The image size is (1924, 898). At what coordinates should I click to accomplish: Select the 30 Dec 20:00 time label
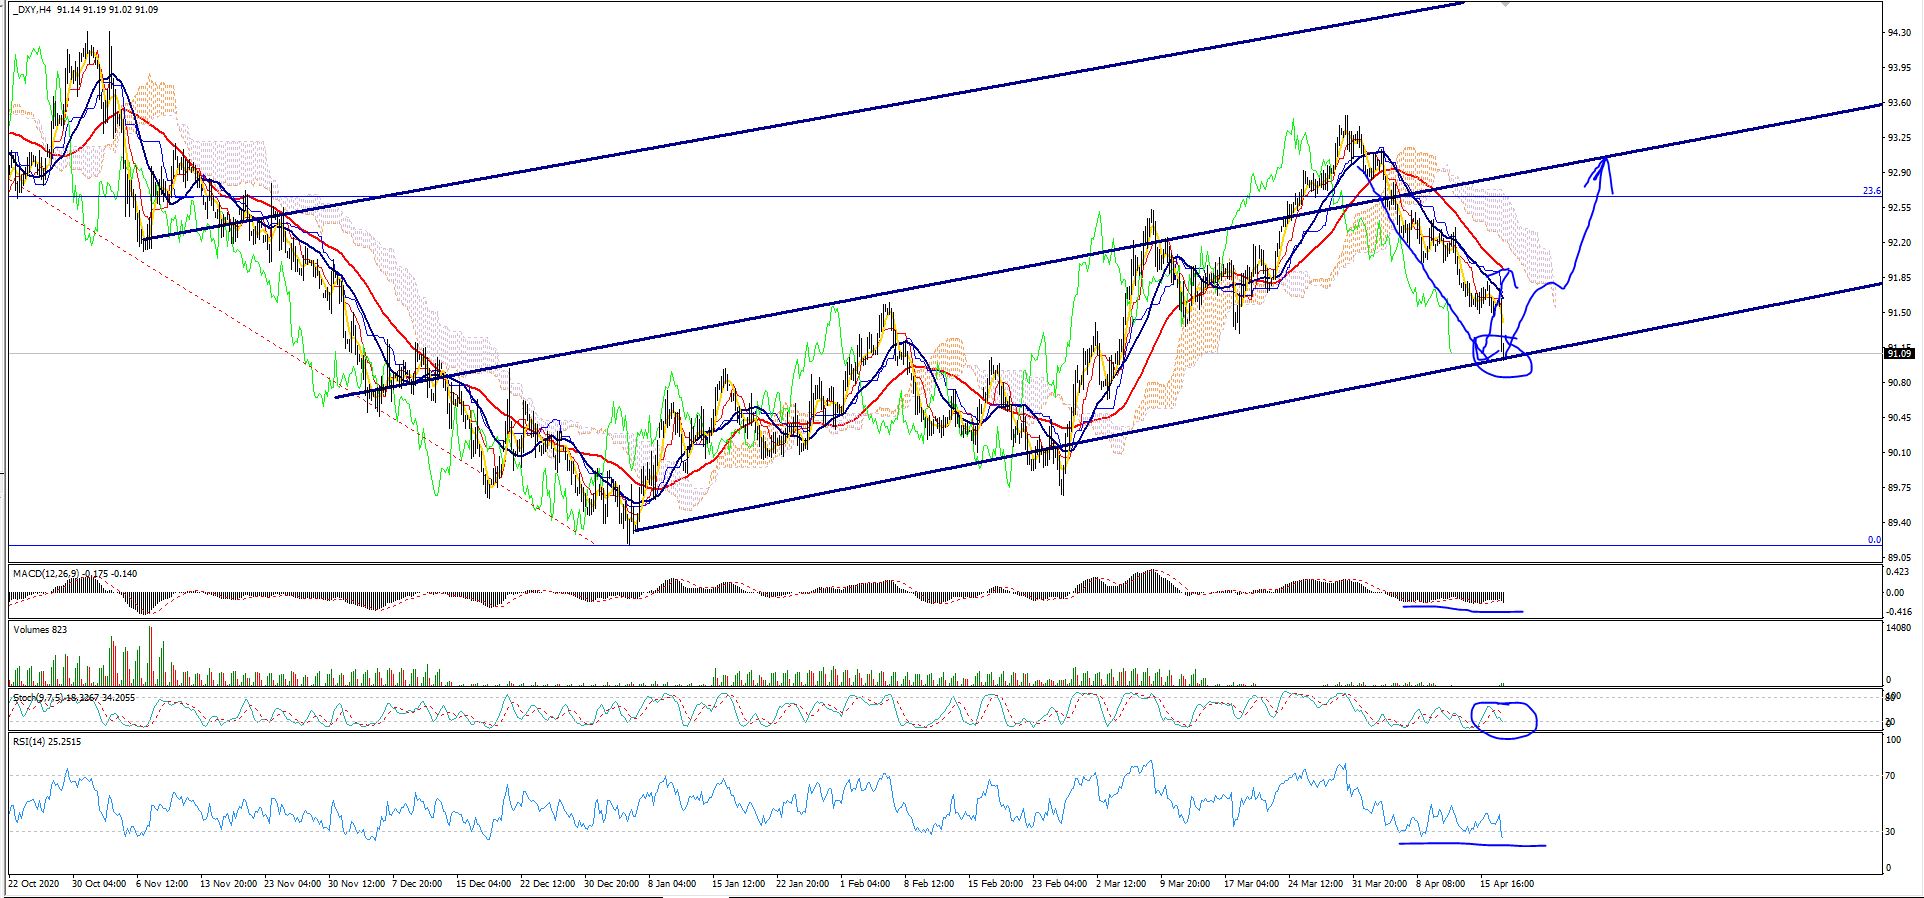pyautogui.click(x=612, y=885)
